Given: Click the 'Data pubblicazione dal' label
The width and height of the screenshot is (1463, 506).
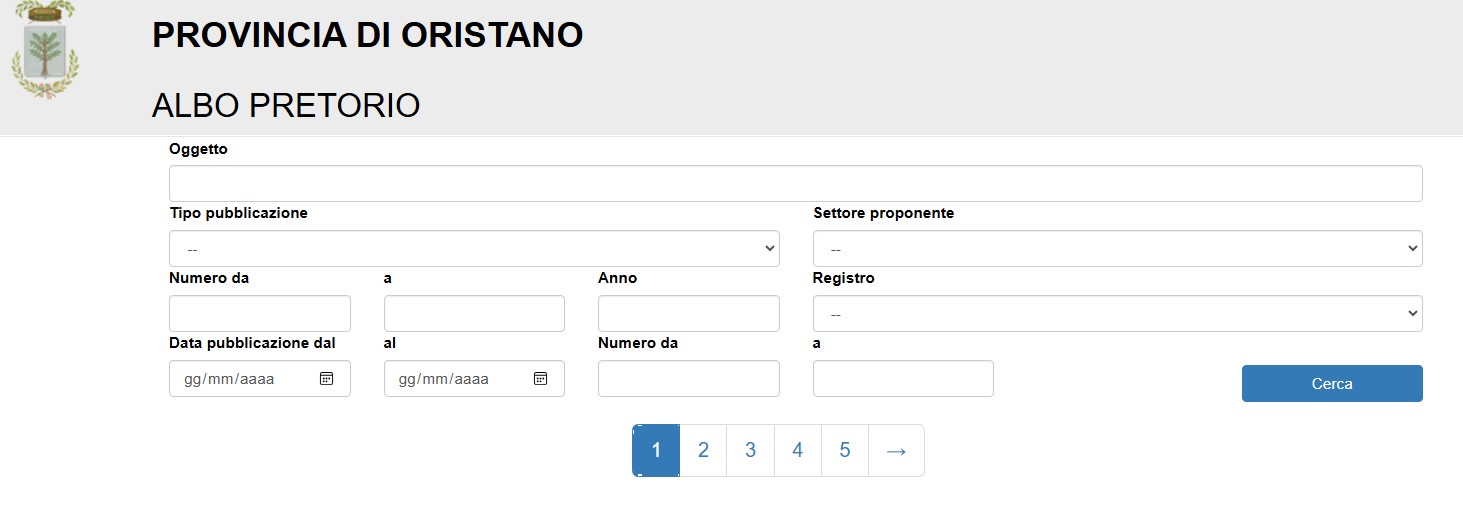Looking at the screenshot, I should (x=252, y=343).
